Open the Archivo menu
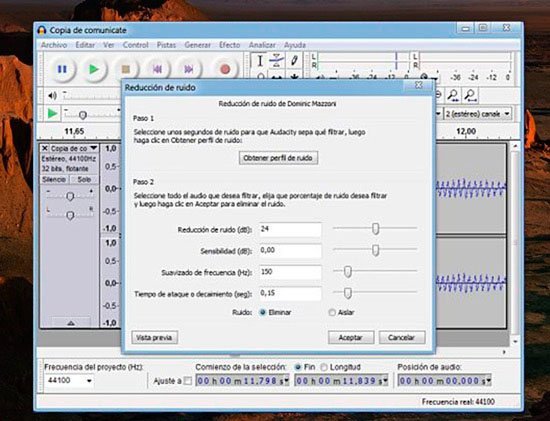This screenshot has width=550, height=421. [54, 45]
